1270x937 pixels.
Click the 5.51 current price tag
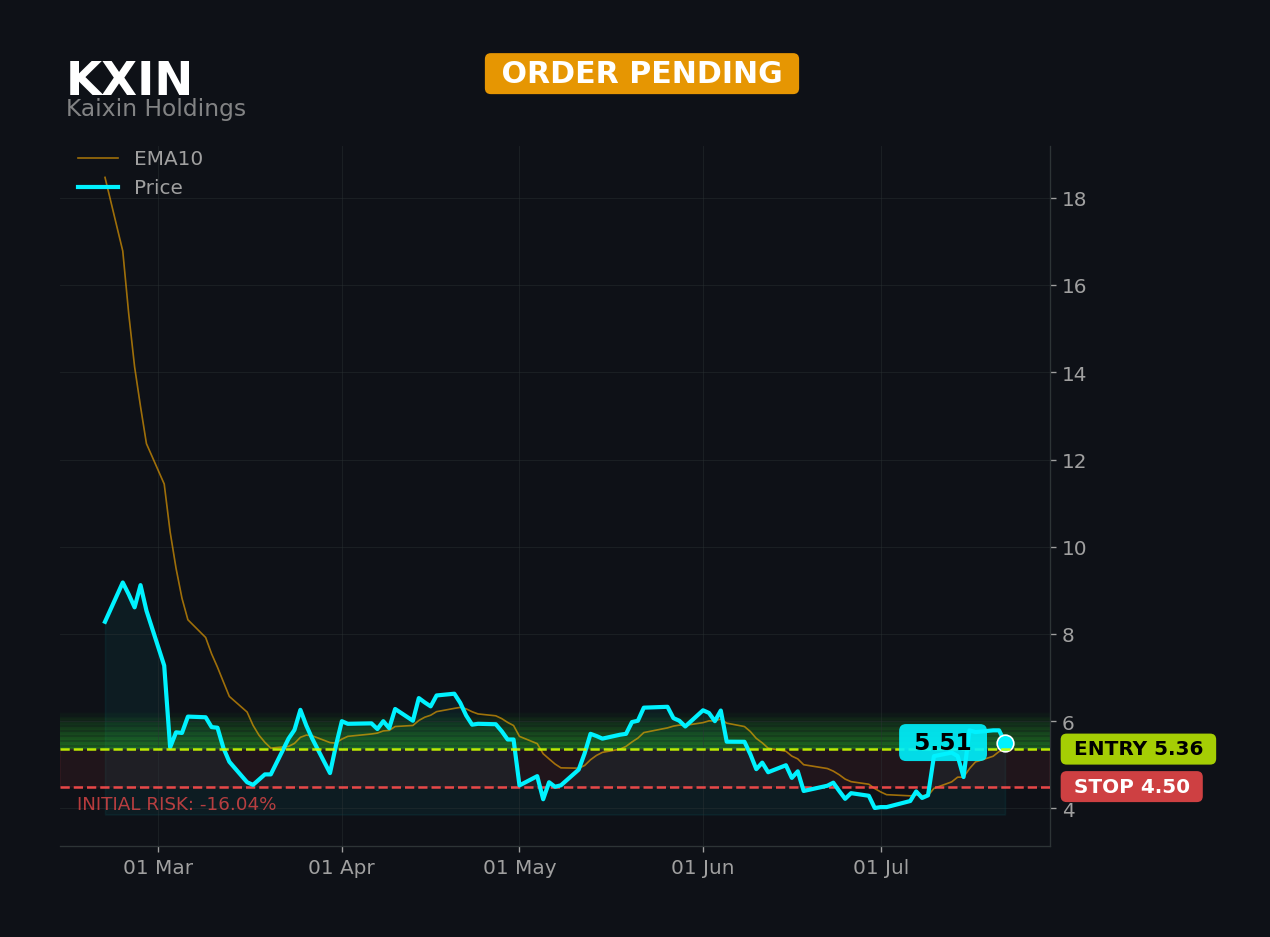[943, 743]
